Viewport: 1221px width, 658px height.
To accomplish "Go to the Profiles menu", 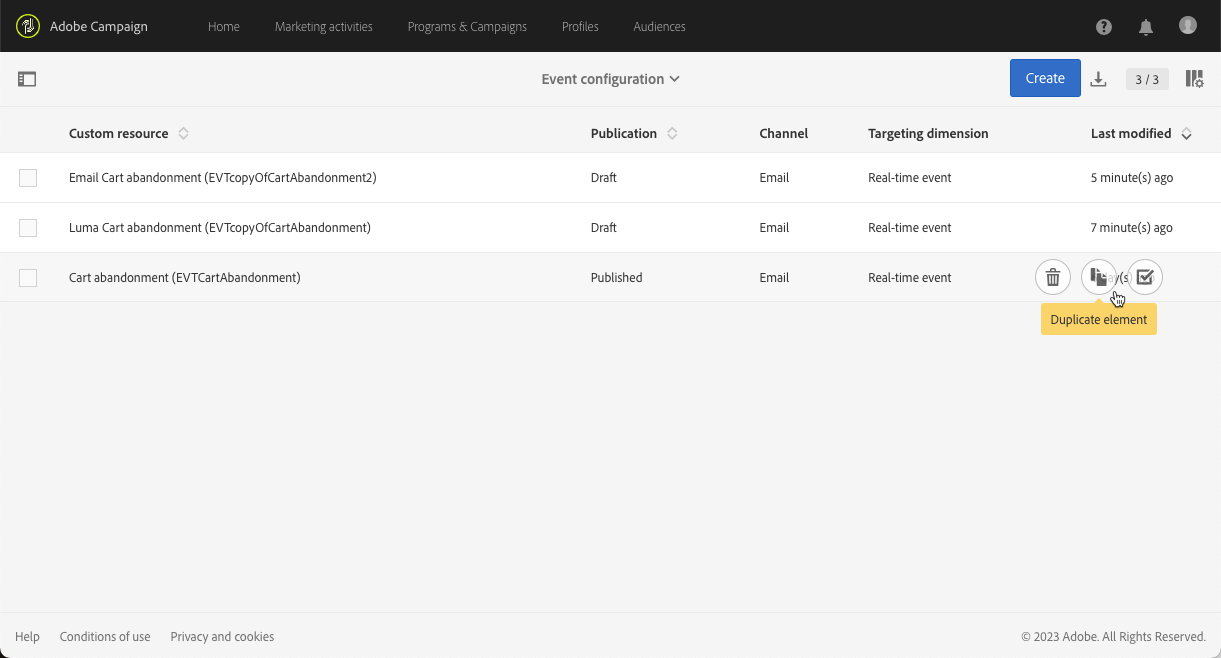I will tap(580, 27).
